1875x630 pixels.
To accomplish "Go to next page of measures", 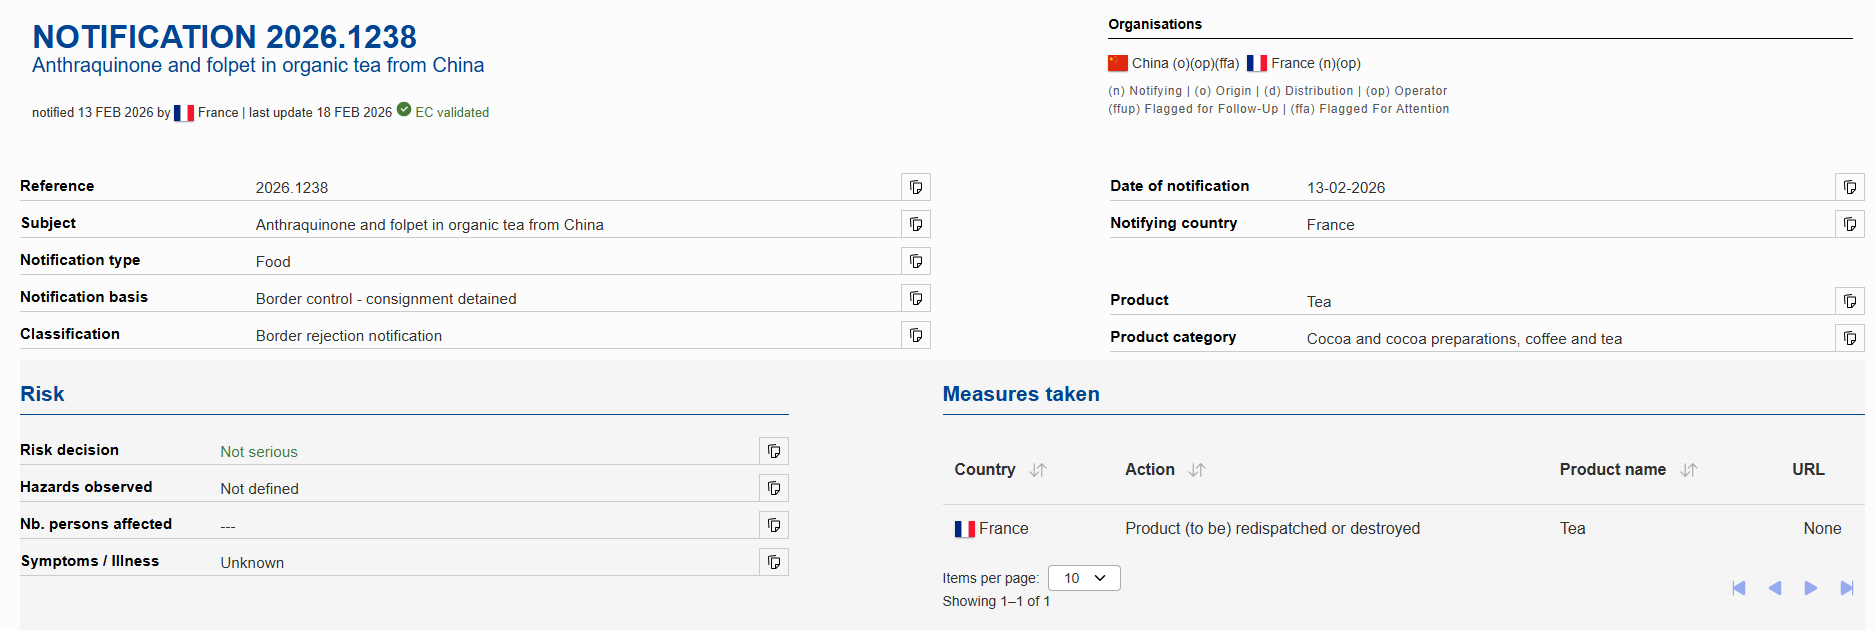I will pos(1811,588).
